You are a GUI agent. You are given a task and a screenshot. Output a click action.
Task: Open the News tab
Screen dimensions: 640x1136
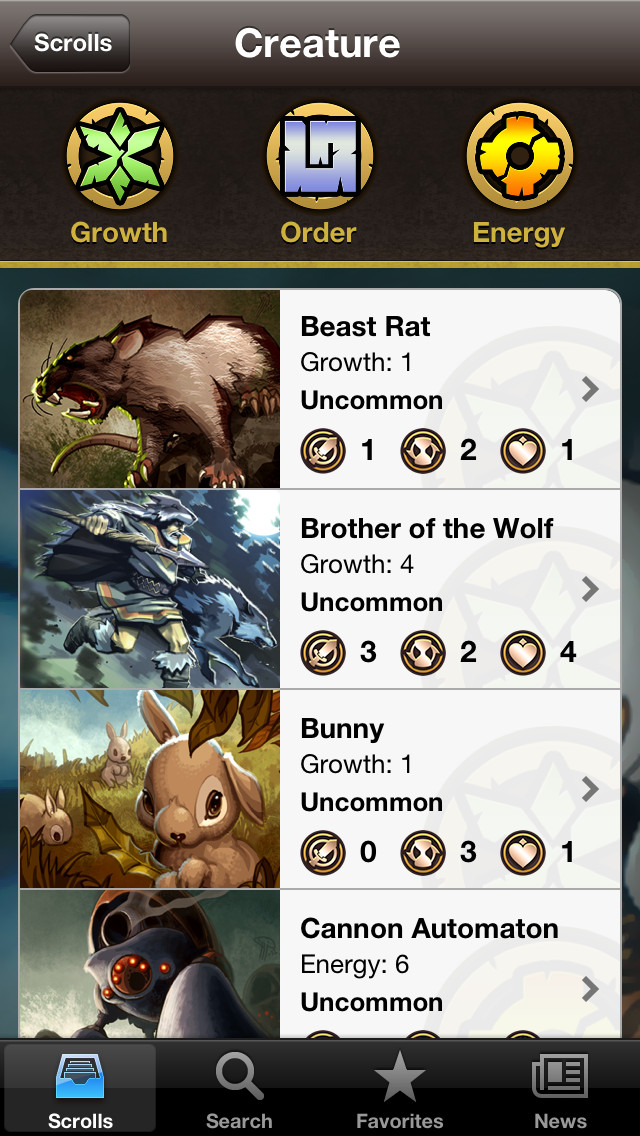560,1089
